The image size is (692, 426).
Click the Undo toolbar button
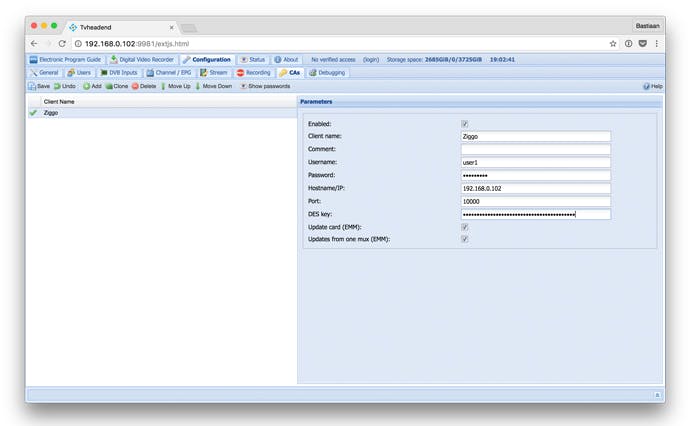coord(65,86)
